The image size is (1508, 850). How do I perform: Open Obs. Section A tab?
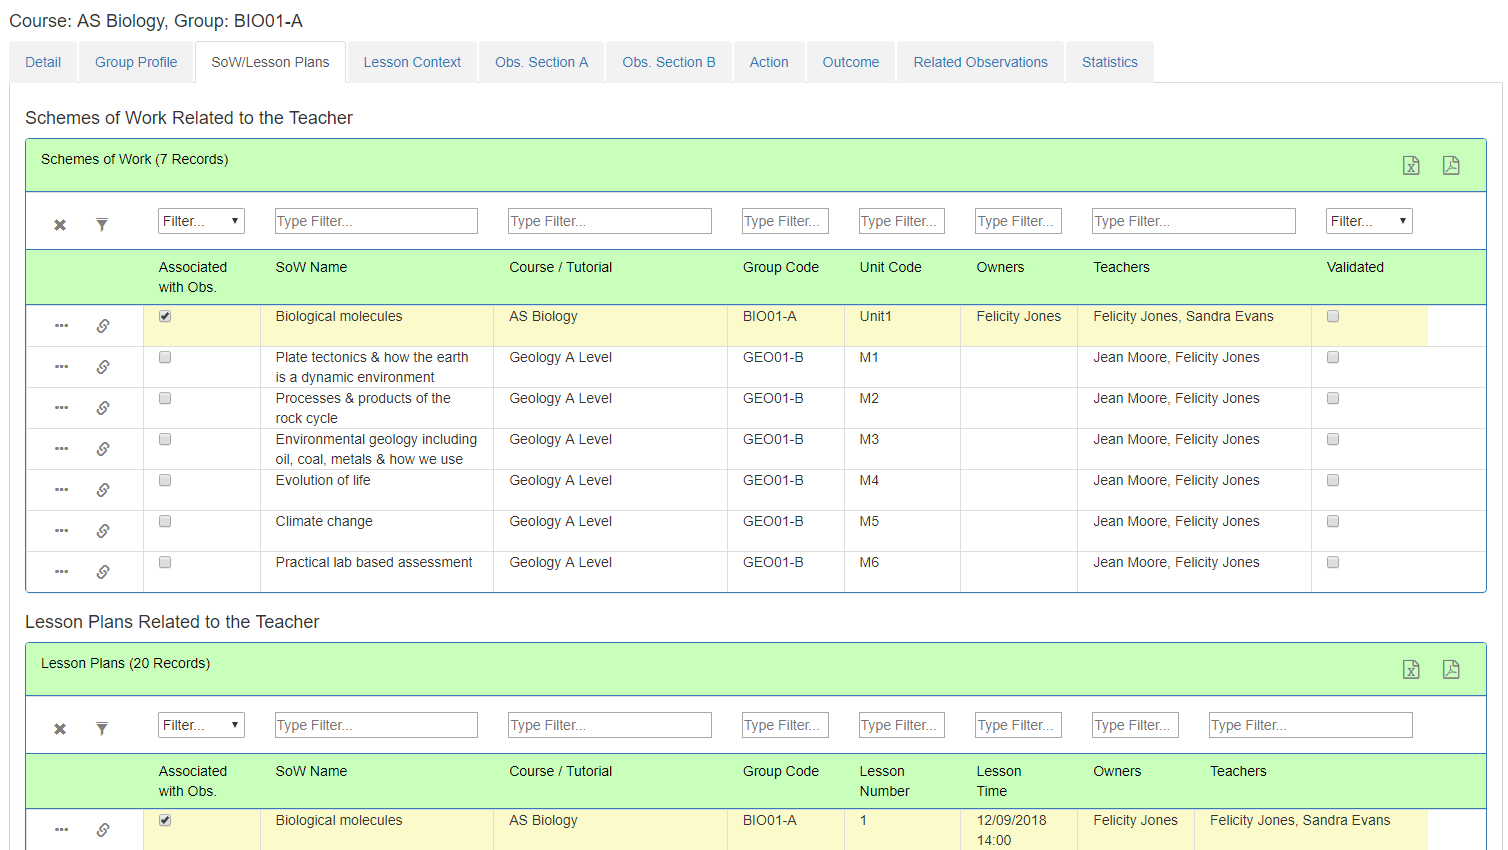[541, 62]
